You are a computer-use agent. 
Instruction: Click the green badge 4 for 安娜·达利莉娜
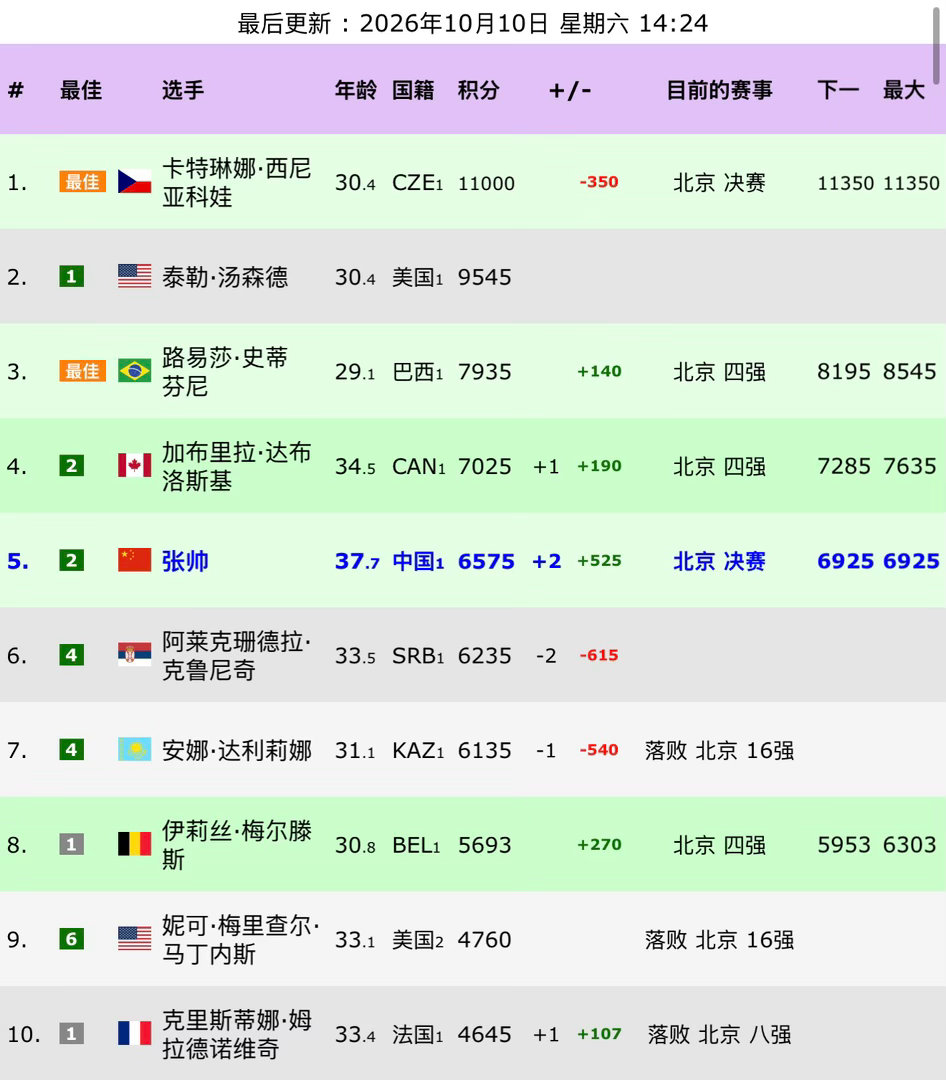pyautogui.click(x=72, y=749)
